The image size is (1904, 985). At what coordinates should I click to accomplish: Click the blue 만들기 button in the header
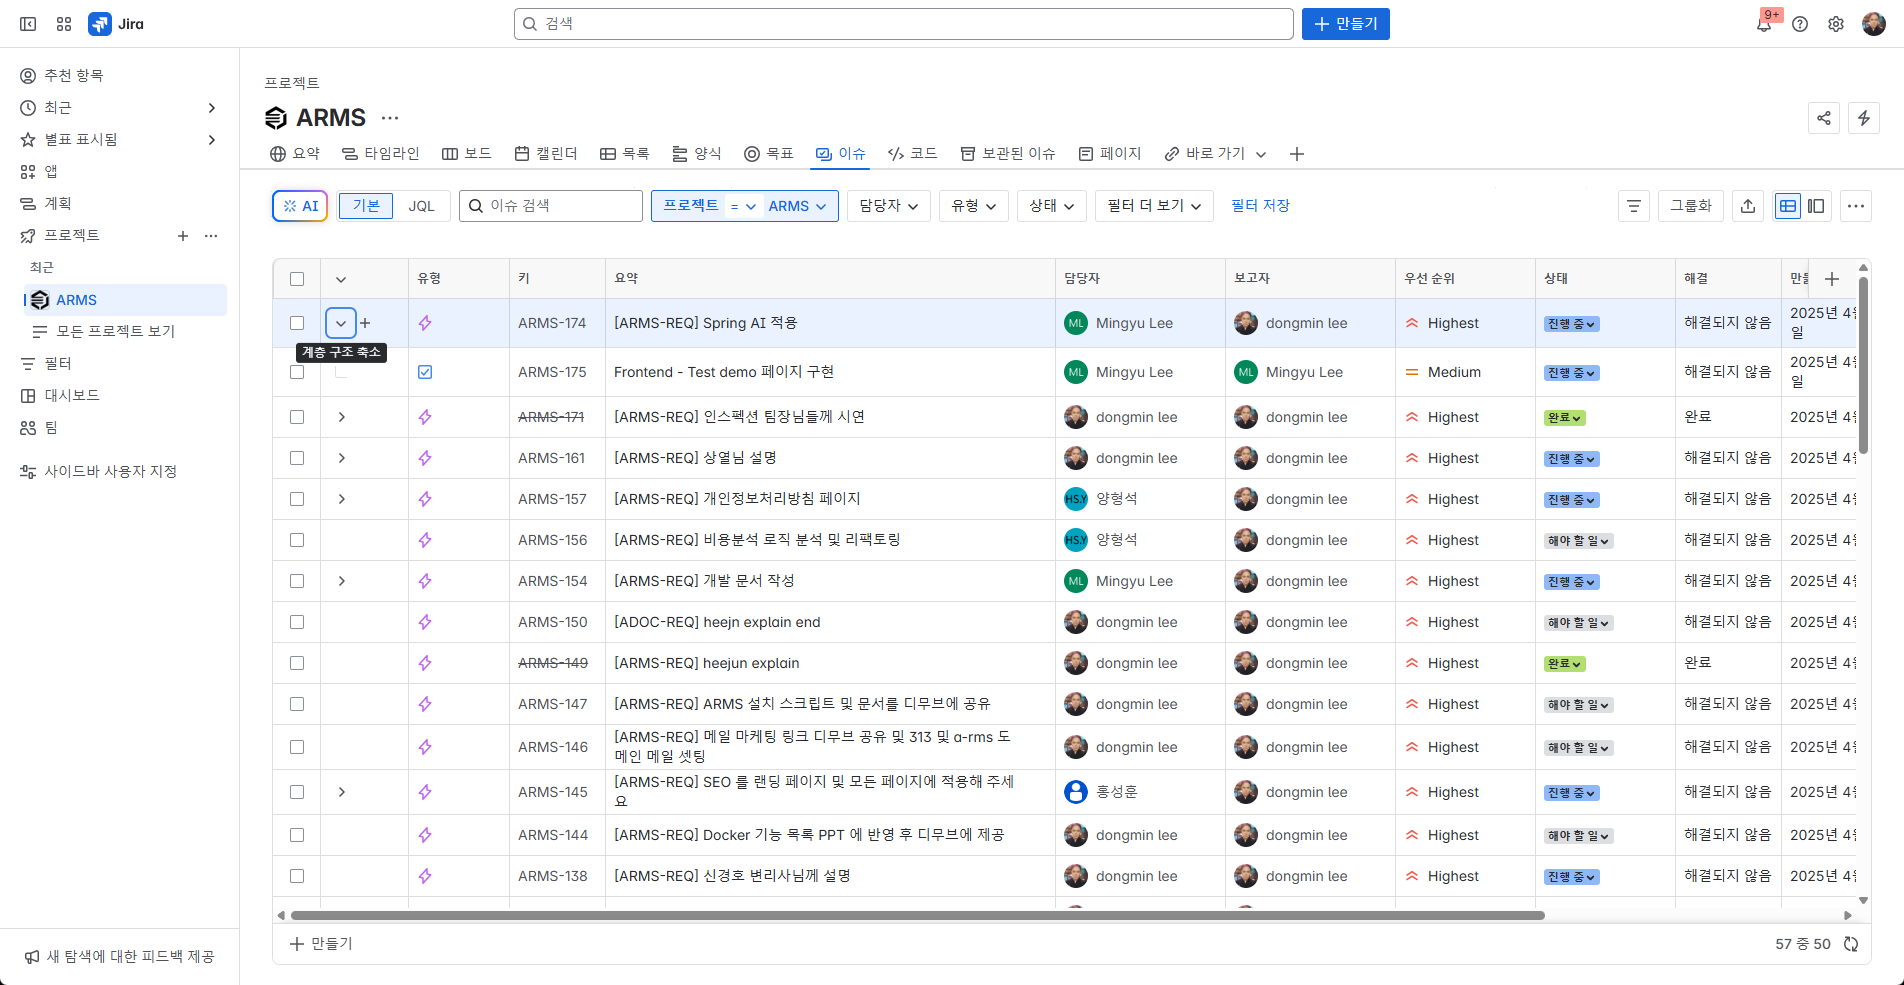1345,24
